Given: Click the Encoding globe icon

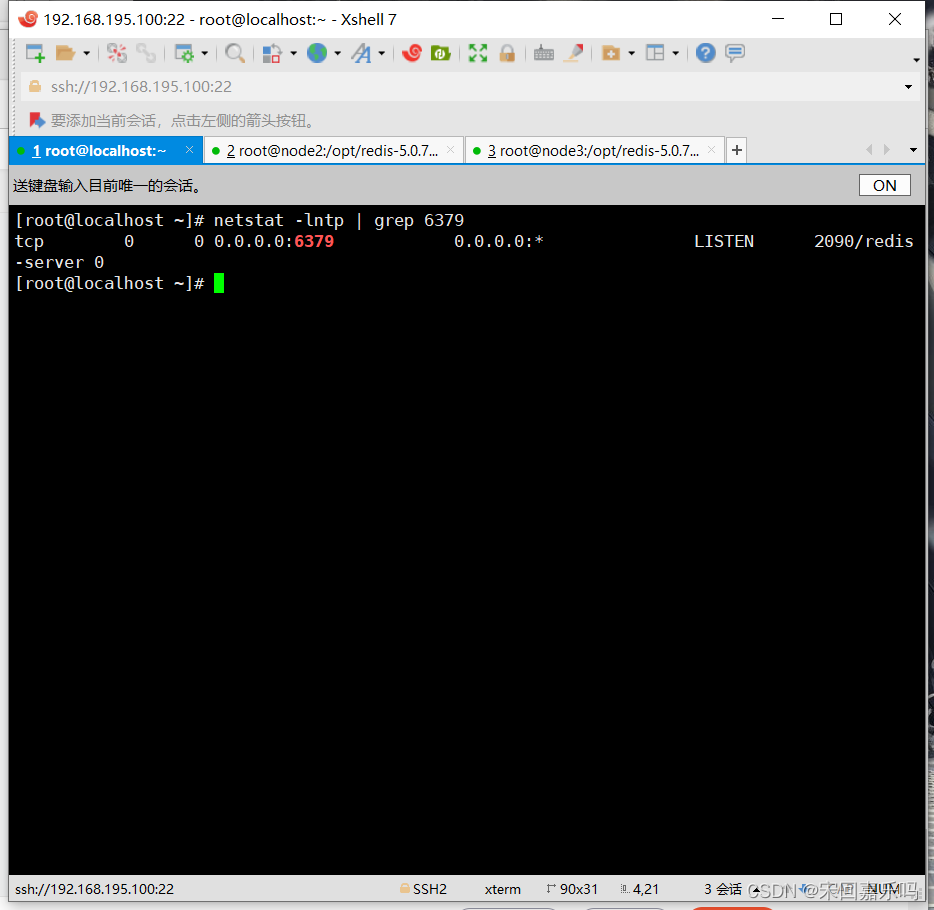Looking at the screenshot, I should click(317, 53).
